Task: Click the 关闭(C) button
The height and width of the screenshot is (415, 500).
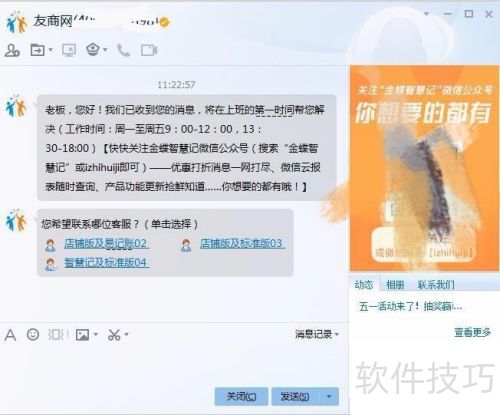Action: click(241, 396)
